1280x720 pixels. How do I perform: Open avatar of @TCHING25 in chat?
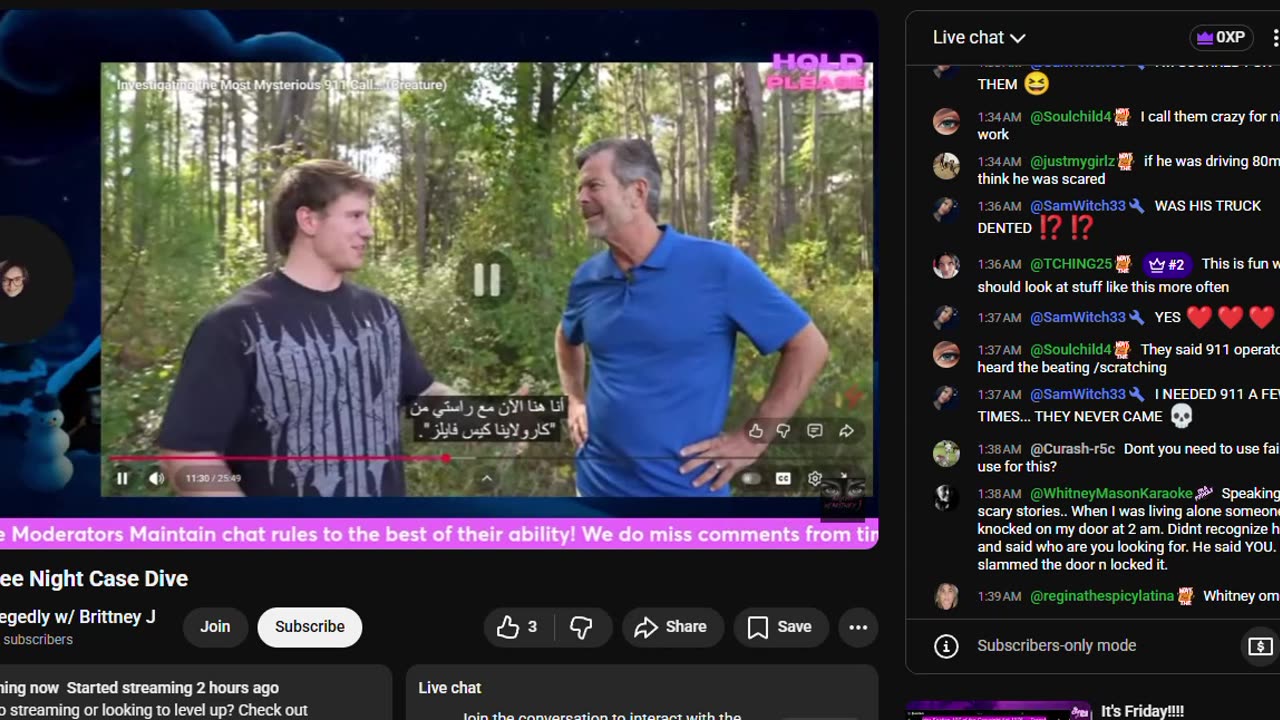946,265
